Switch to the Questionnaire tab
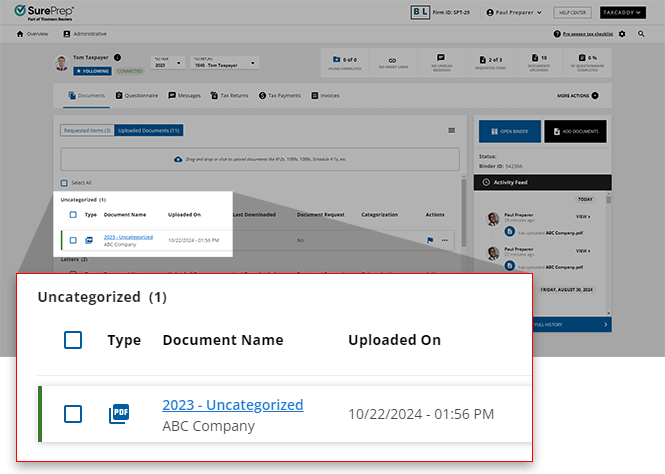 (x=137, y=95)
